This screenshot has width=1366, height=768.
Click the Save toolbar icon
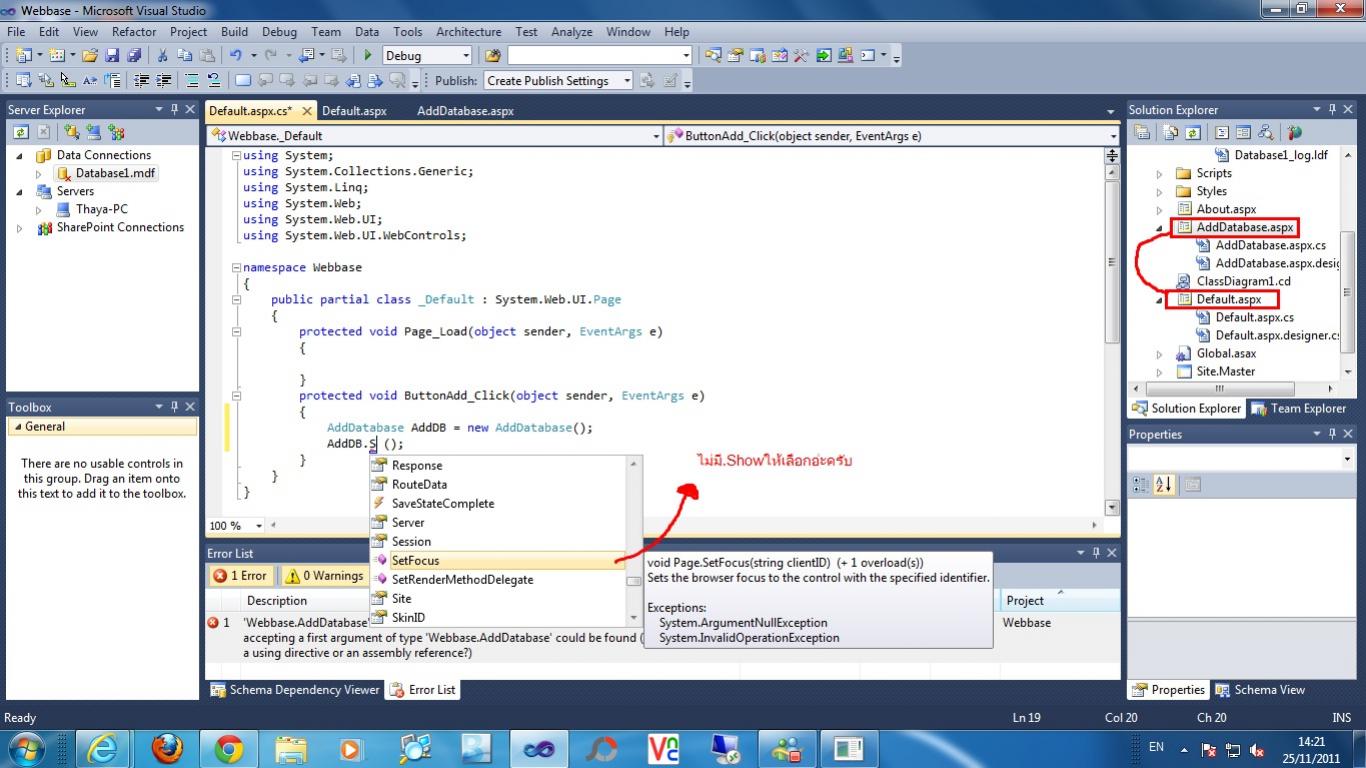[x=110, y=56]
